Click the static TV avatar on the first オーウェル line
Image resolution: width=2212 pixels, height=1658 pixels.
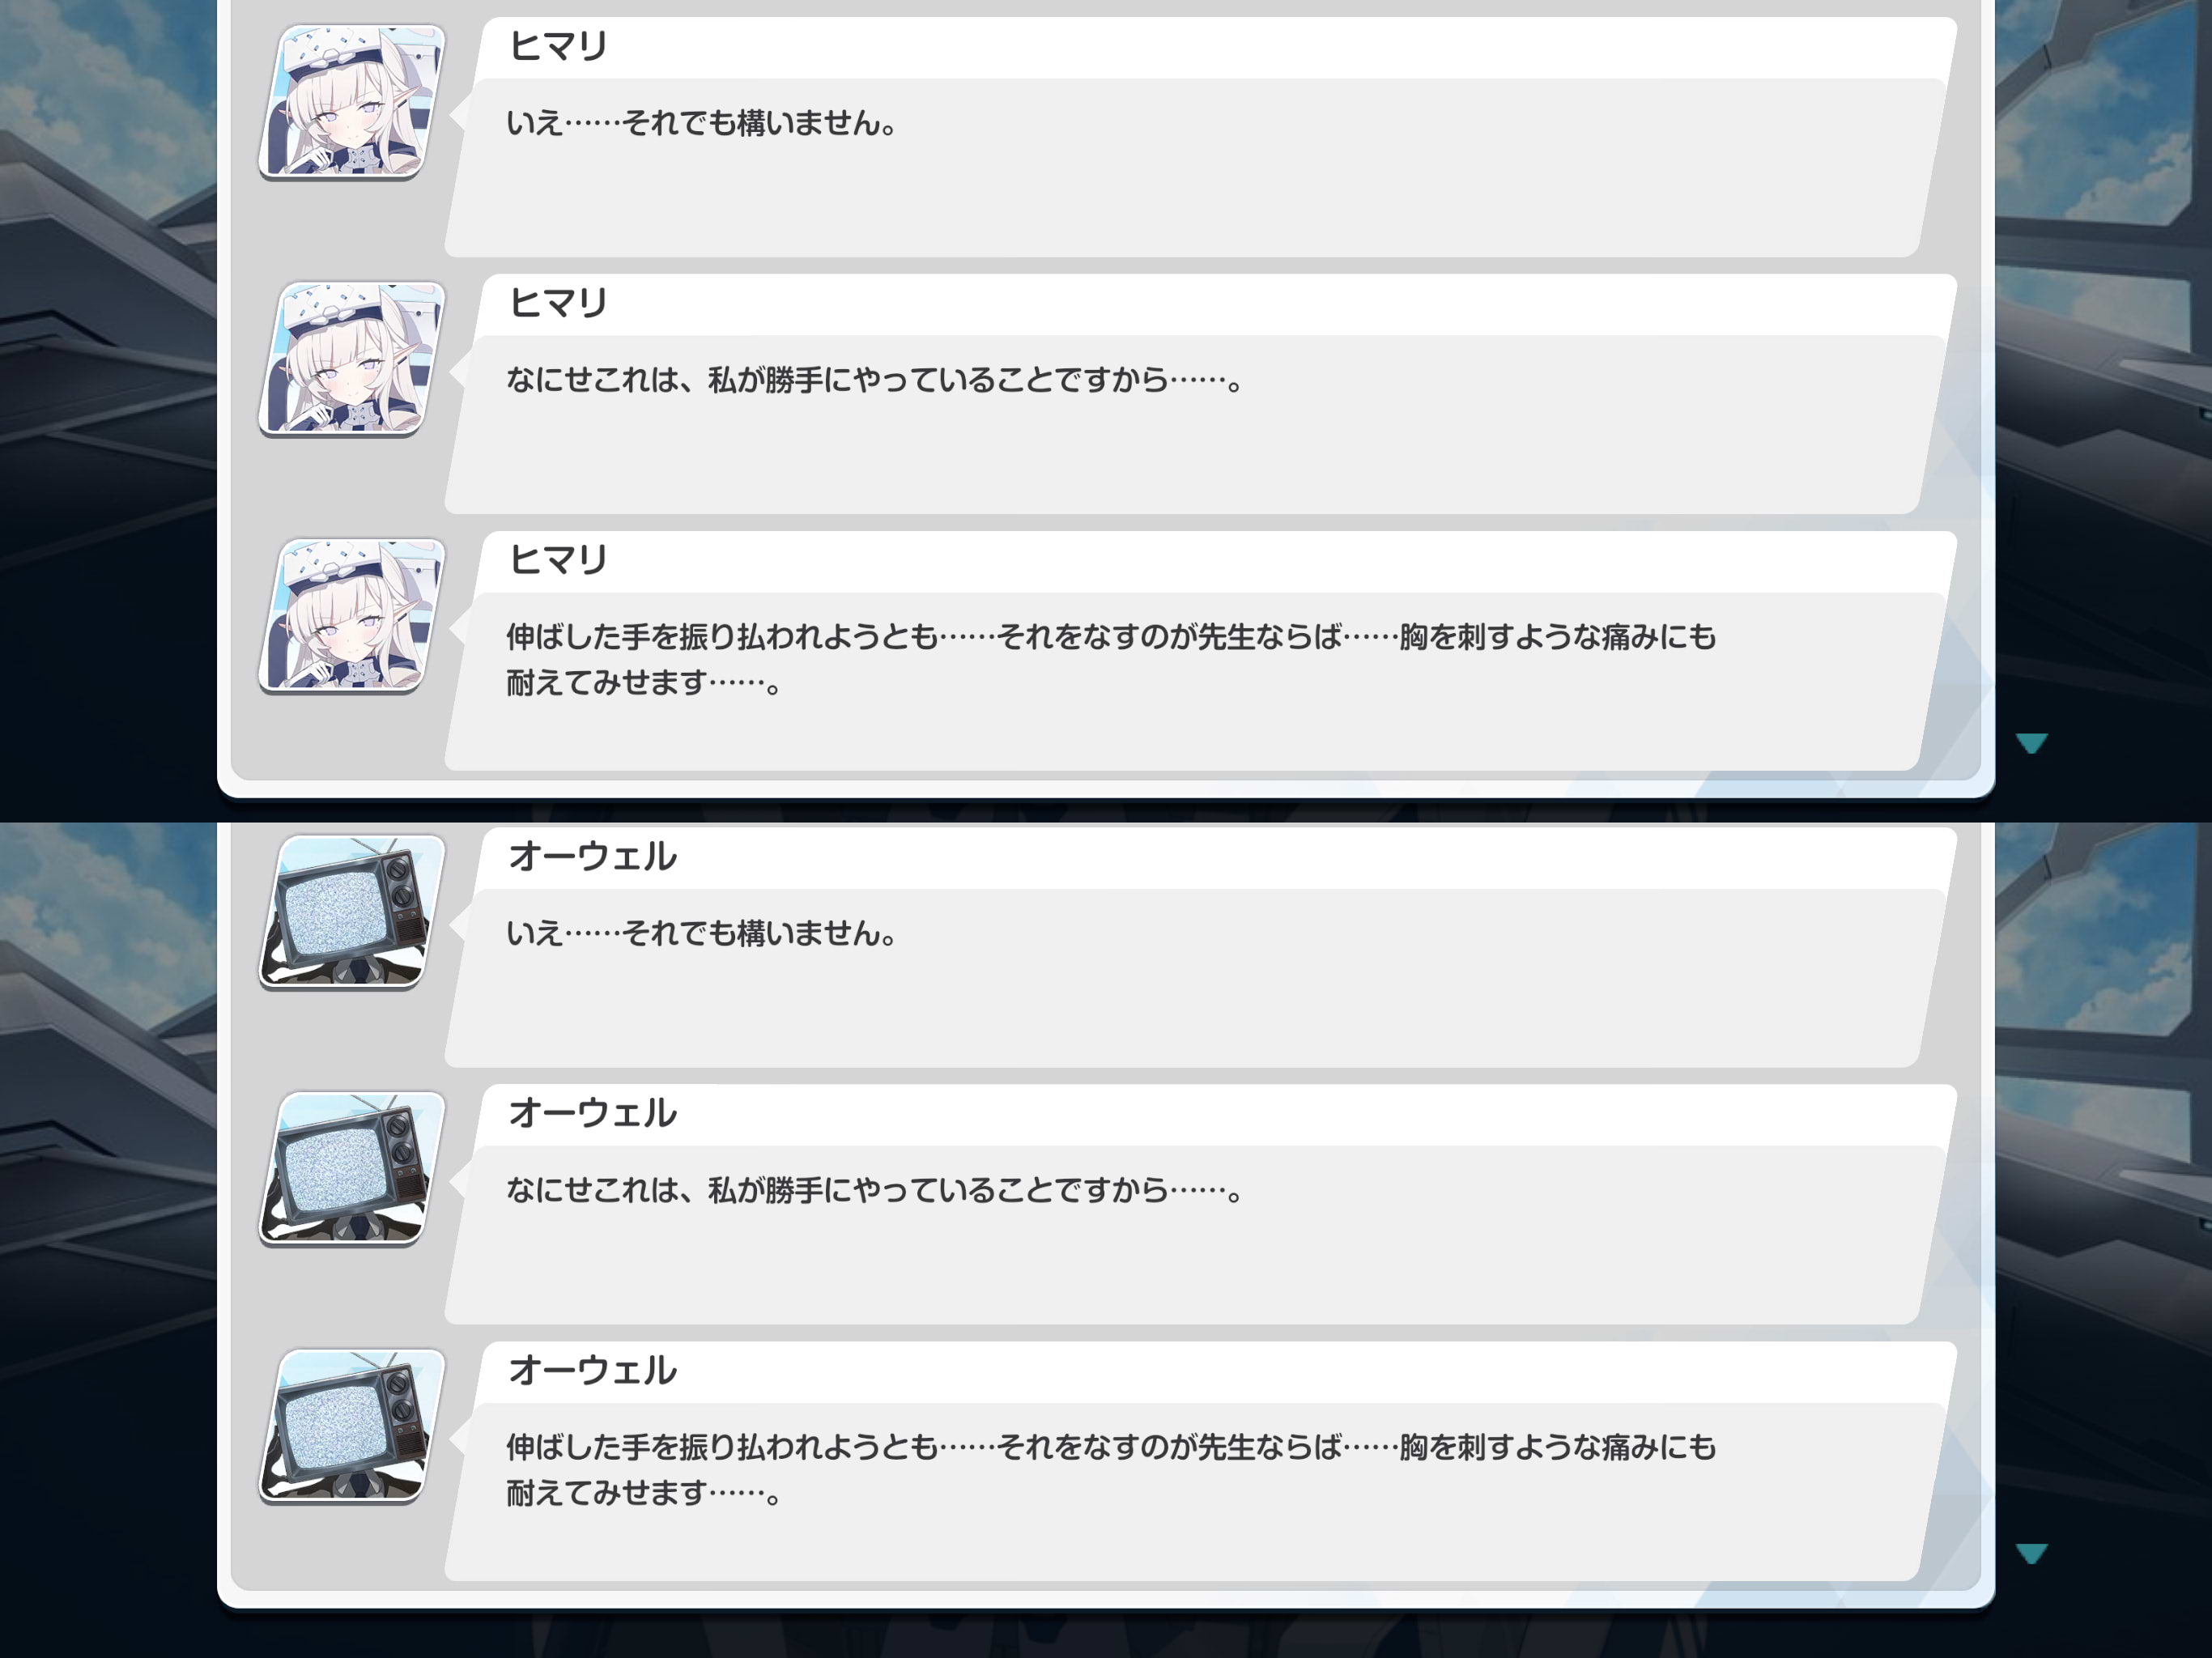[x=352, y=912]
